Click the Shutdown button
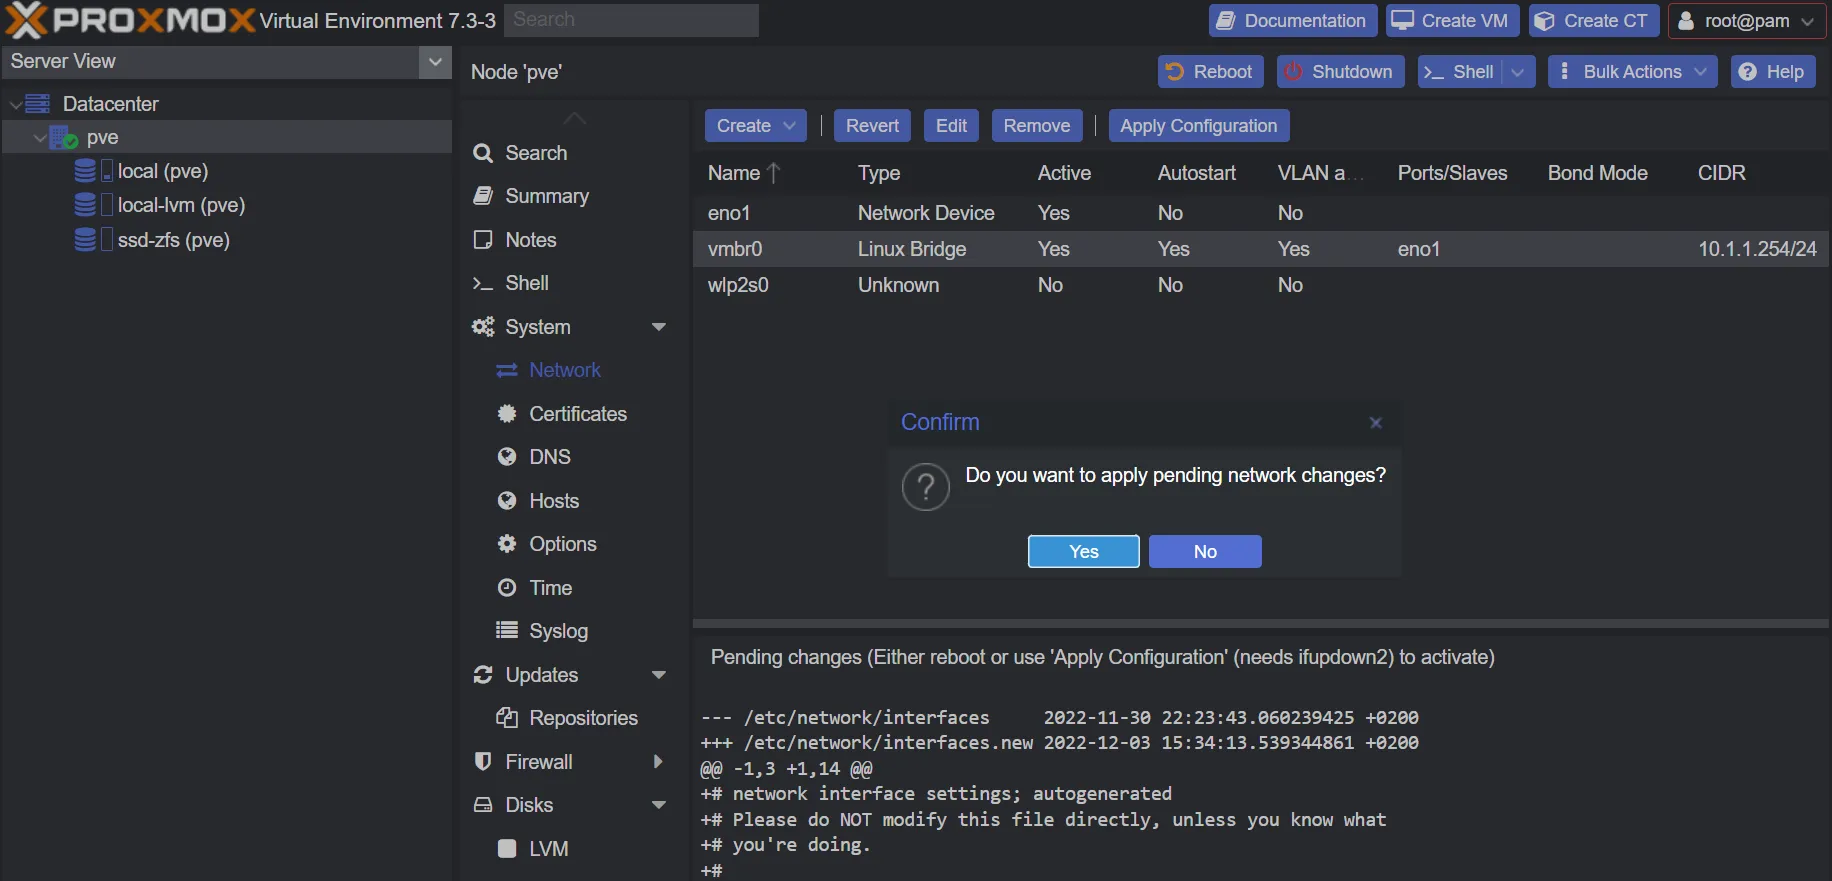This screenshot has height=881, width=1832. click(1340, 72)
